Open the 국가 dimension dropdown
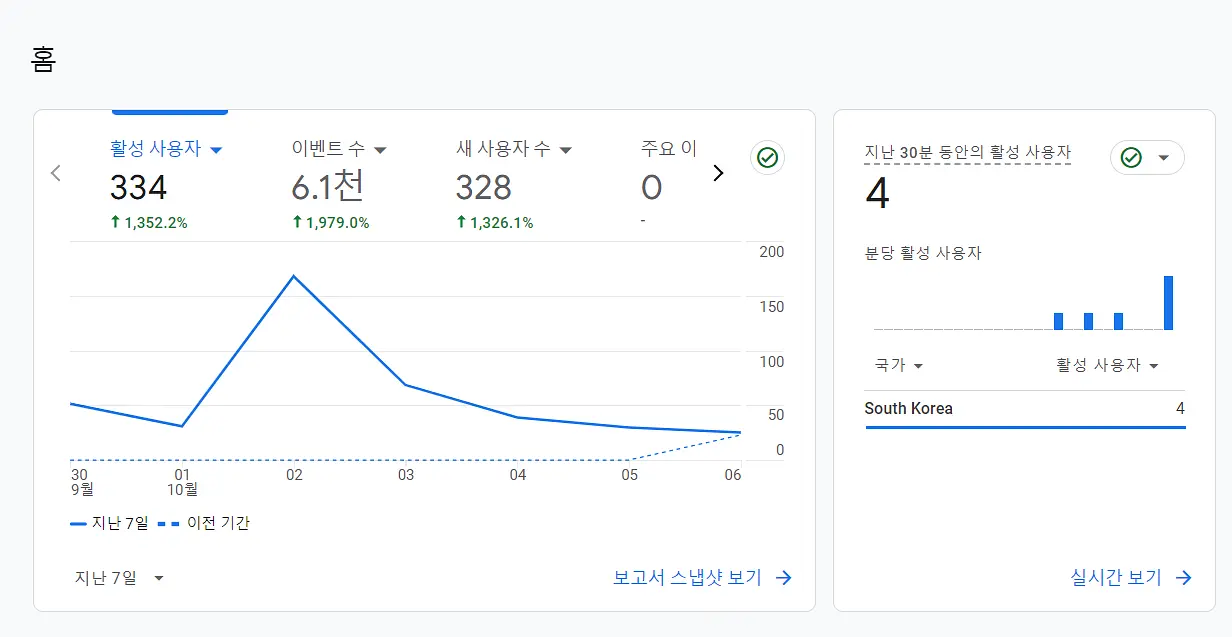 pyautogui.click(x=898, y=365)
